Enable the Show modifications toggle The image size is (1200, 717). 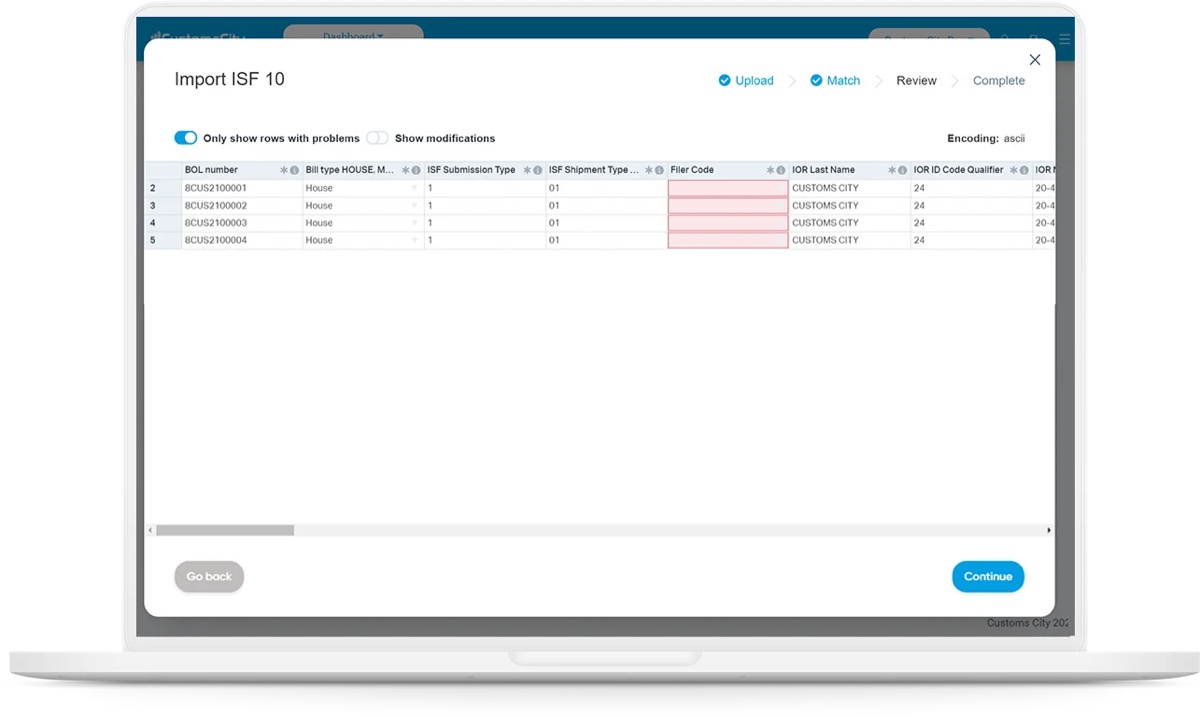click(377, 138)
